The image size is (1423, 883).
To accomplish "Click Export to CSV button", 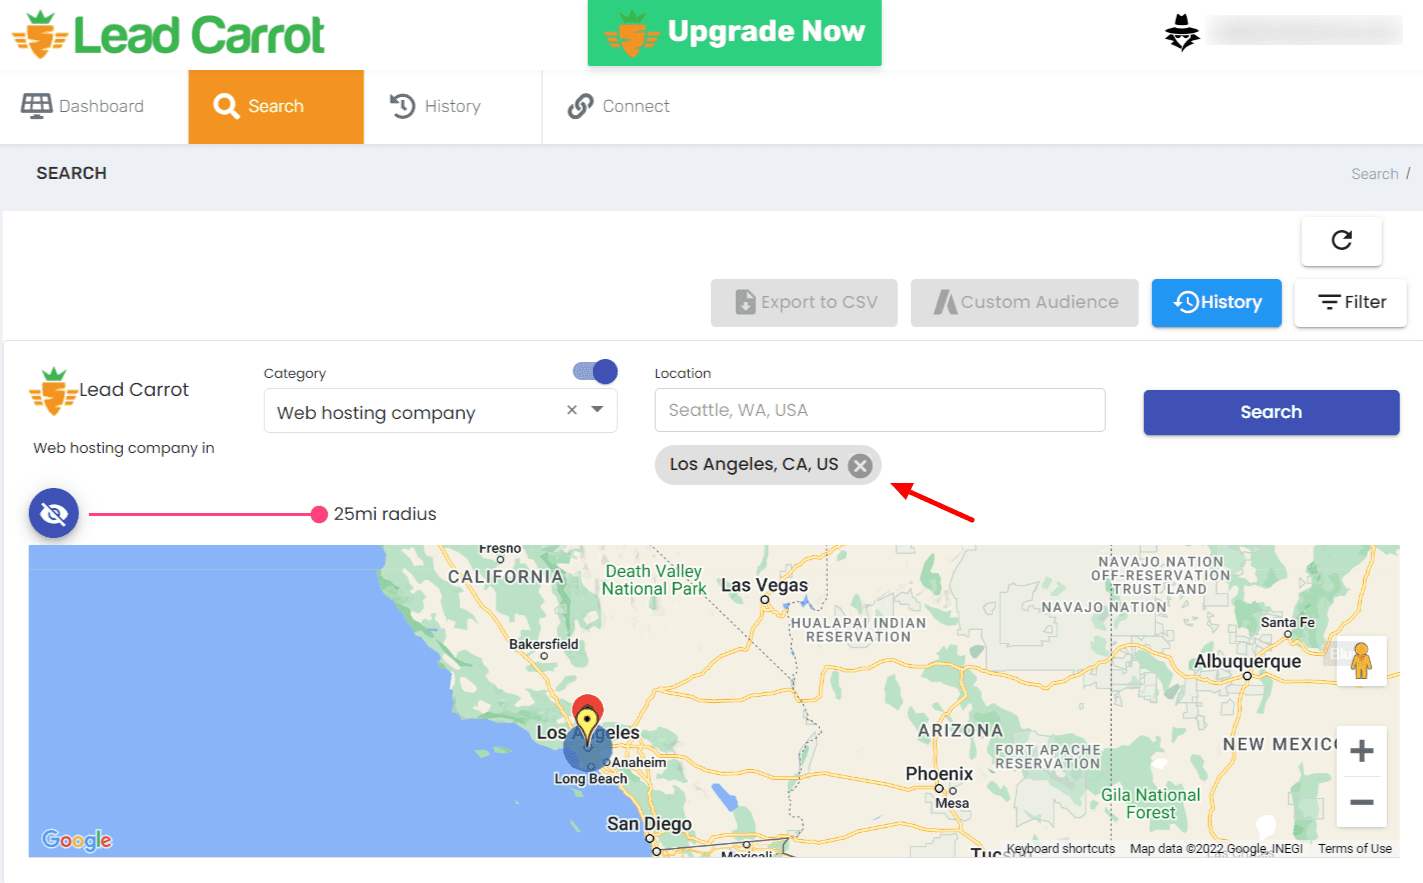I will coord(804,303).
